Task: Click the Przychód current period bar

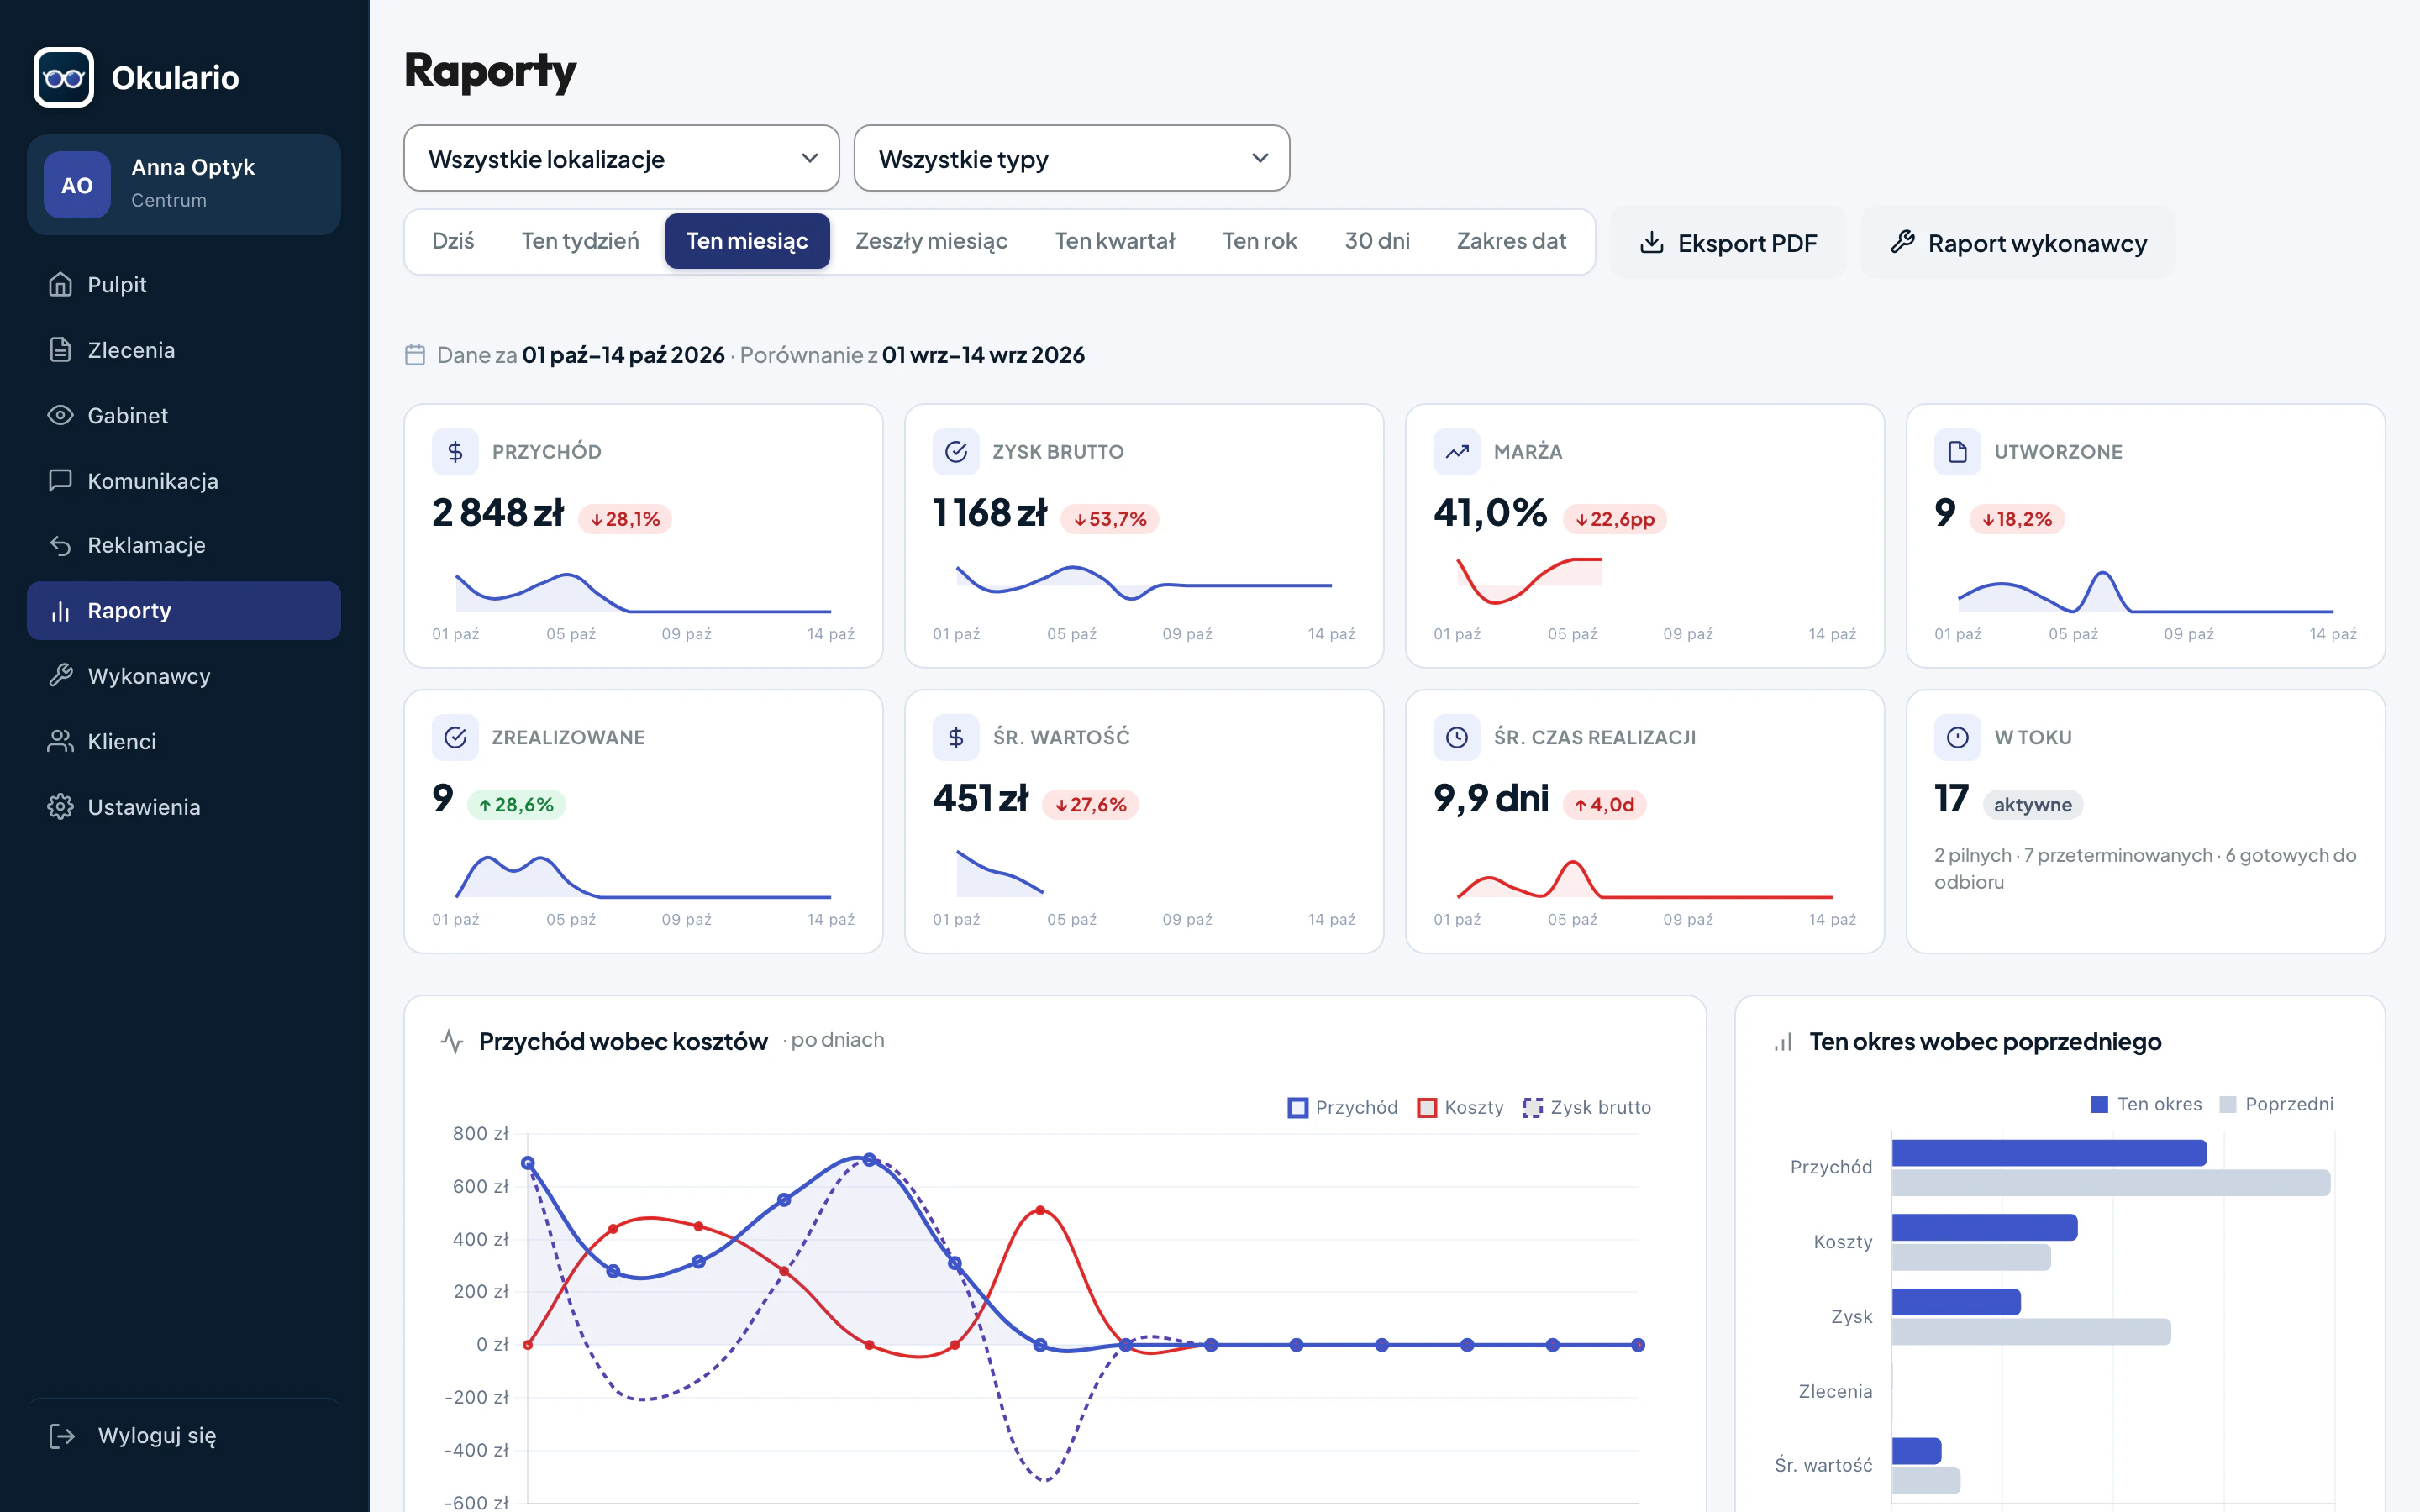Action: tap(2049, 1153)
